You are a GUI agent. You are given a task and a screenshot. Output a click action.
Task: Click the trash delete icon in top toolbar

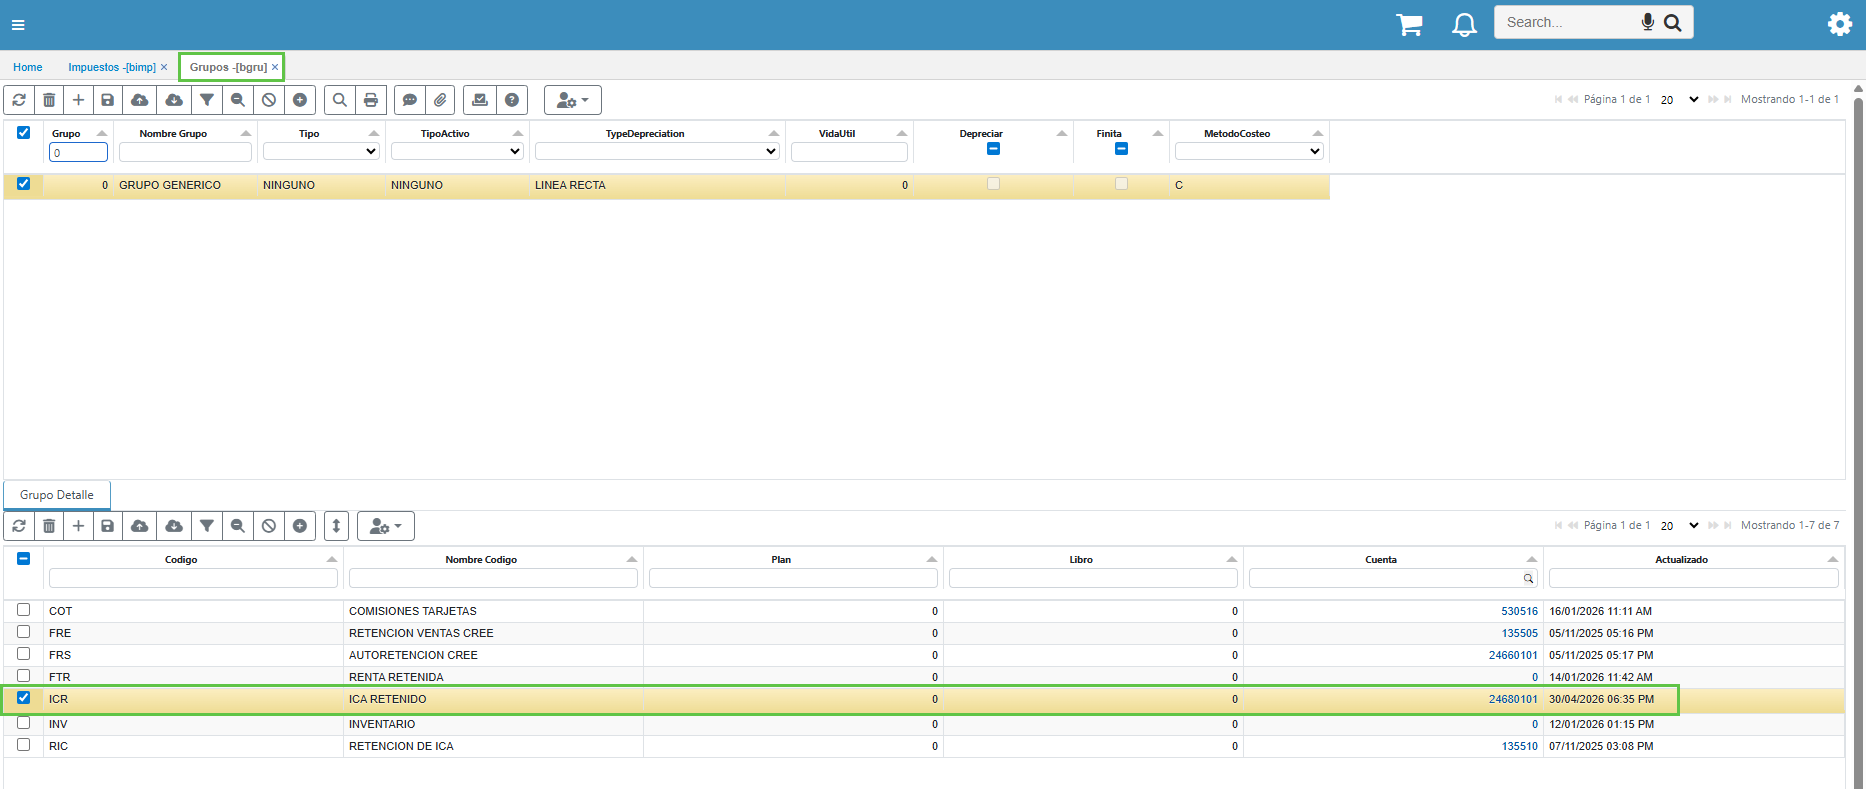click(49, 100)
